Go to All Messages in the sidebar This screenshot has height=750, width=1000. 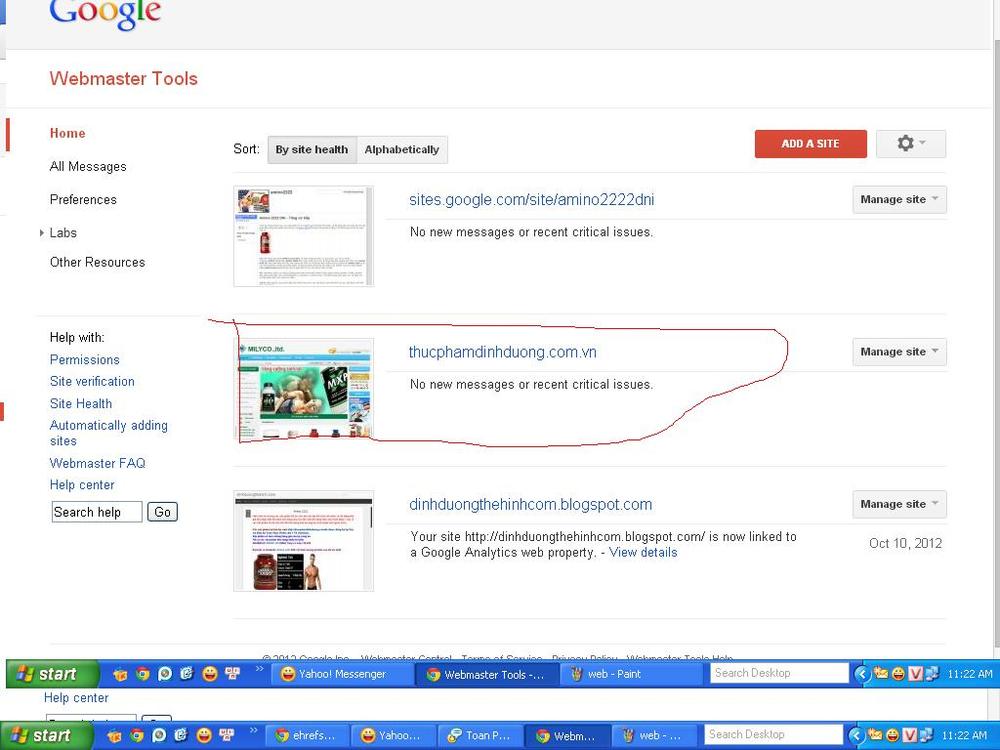click(88, 167)
